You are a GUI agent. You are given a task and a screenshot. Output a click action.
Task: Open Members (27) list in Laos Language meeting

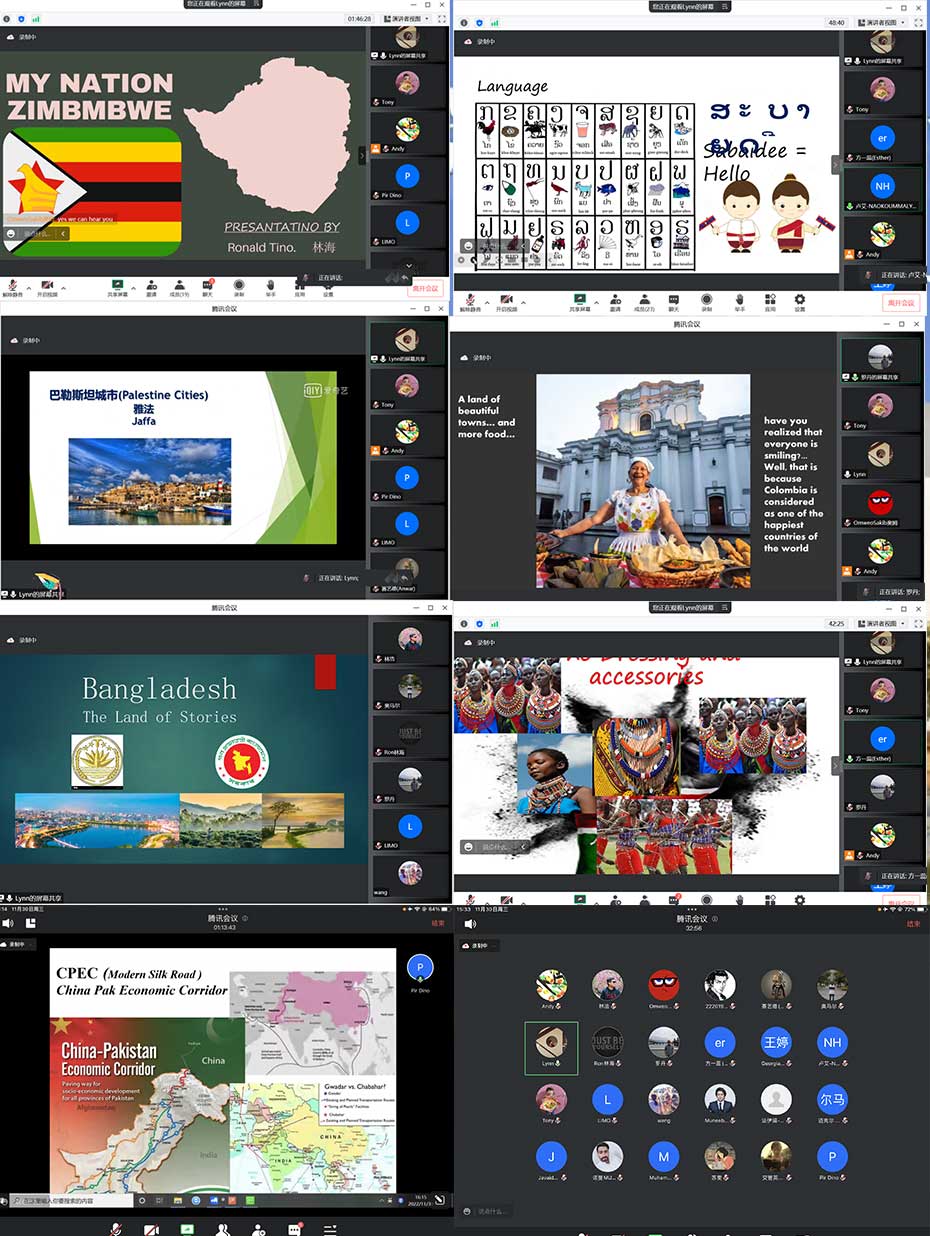[x=645, y=299]
